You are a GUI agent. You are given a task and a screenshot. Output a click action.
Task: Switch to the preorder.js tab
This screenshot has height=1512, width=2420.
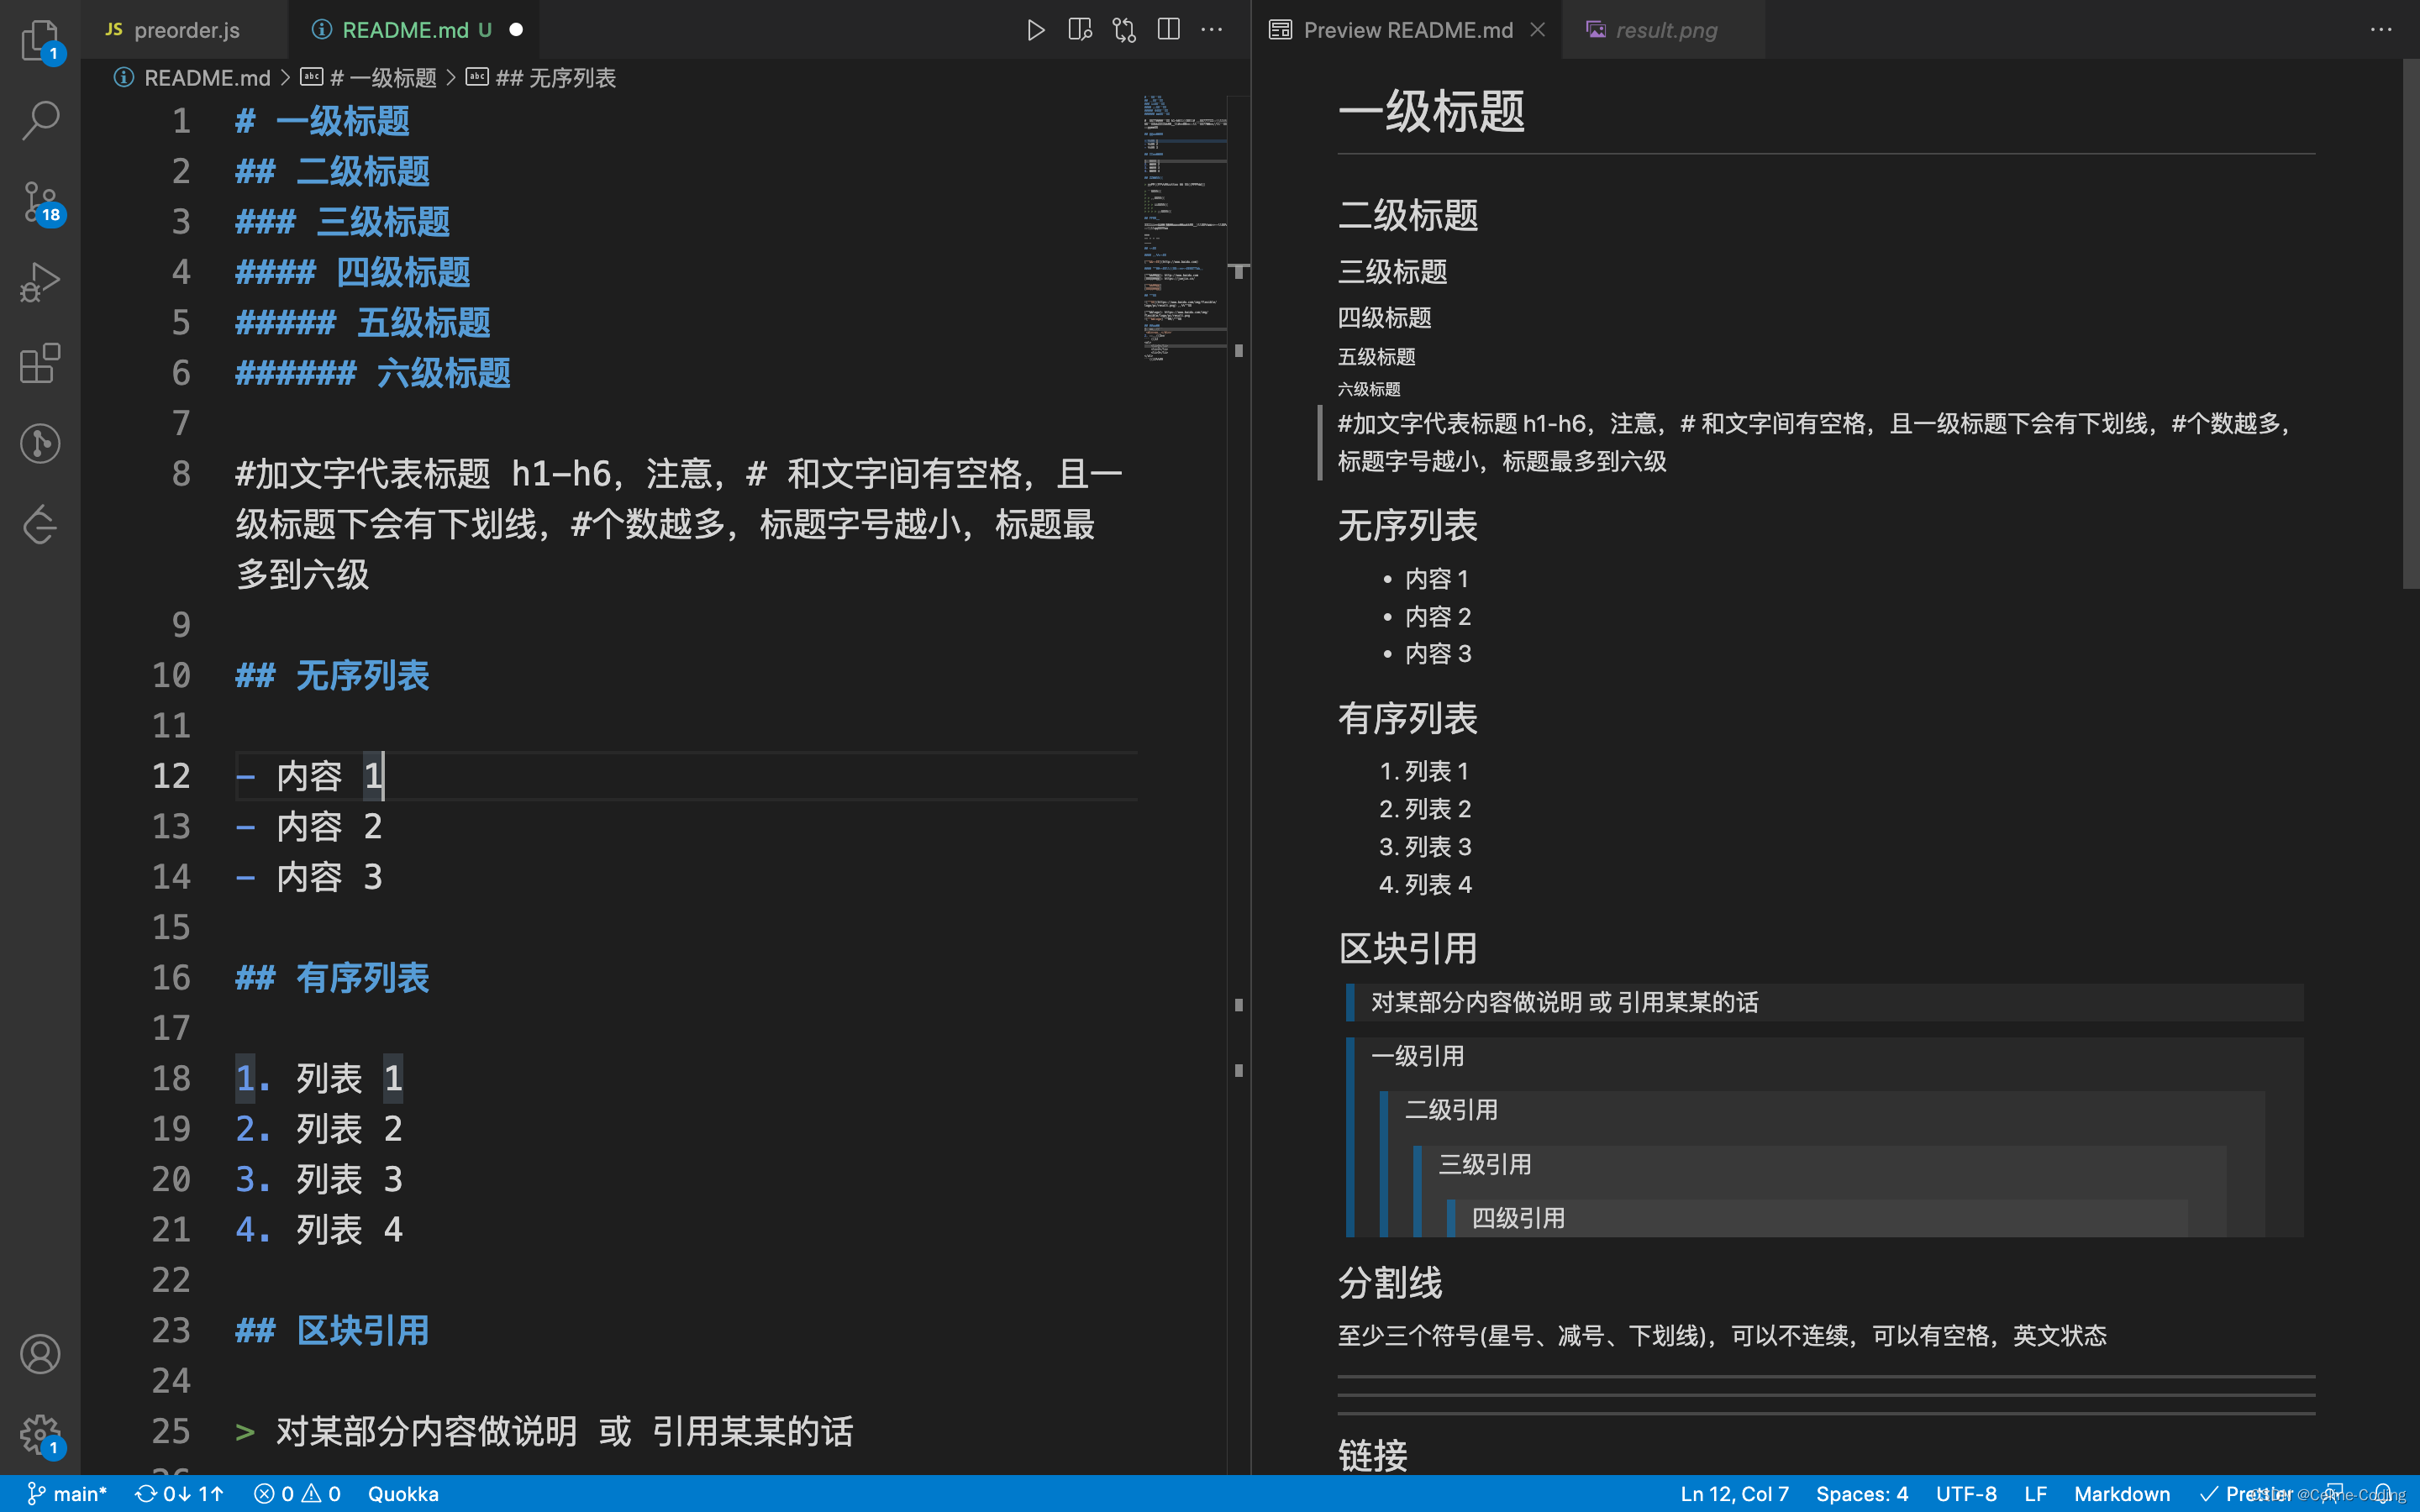click(185, 29)
